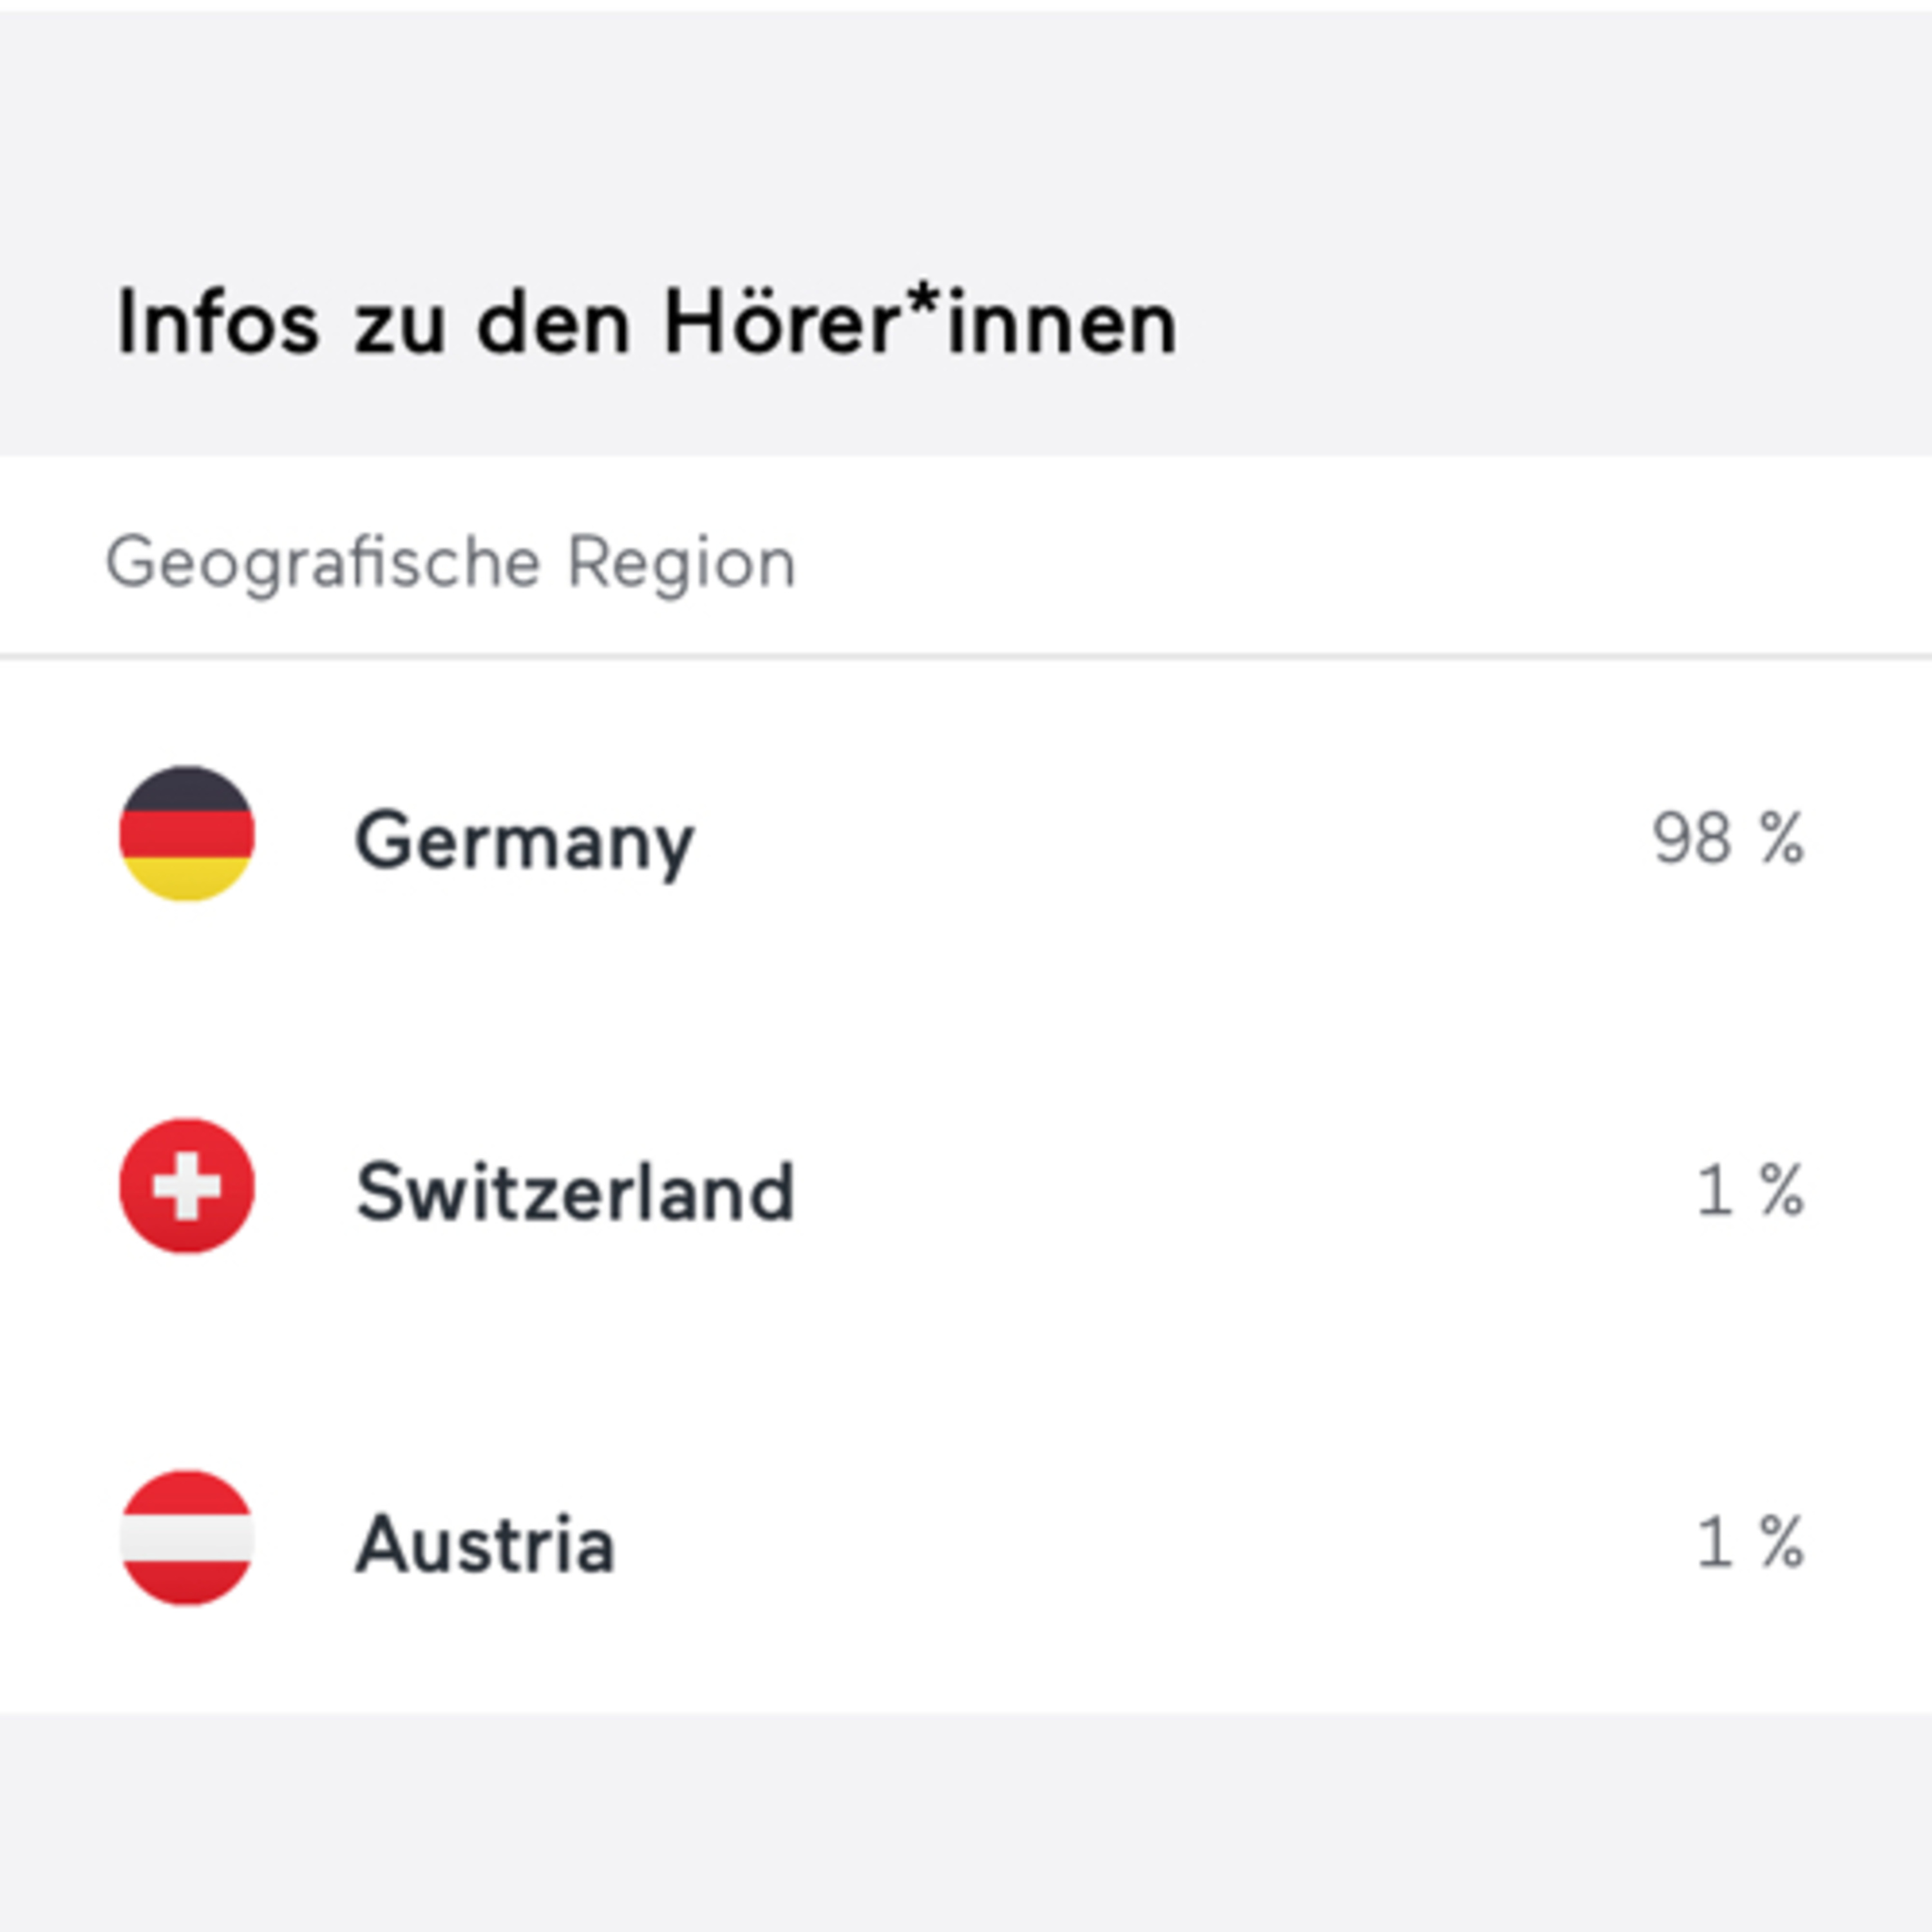Click the percent sign next to 98
1932x1932 pixels.
[1782, 838]
